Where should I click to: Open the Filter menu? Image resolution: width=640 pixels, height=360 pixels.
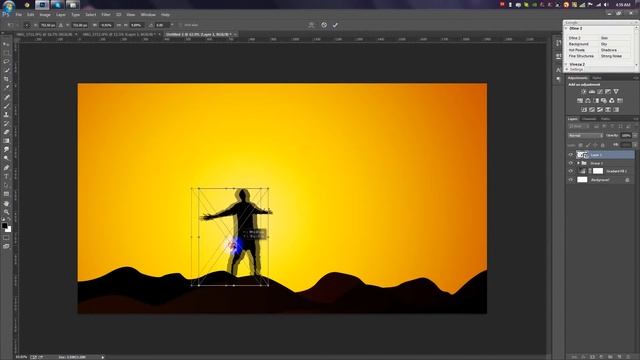[106, 15]
